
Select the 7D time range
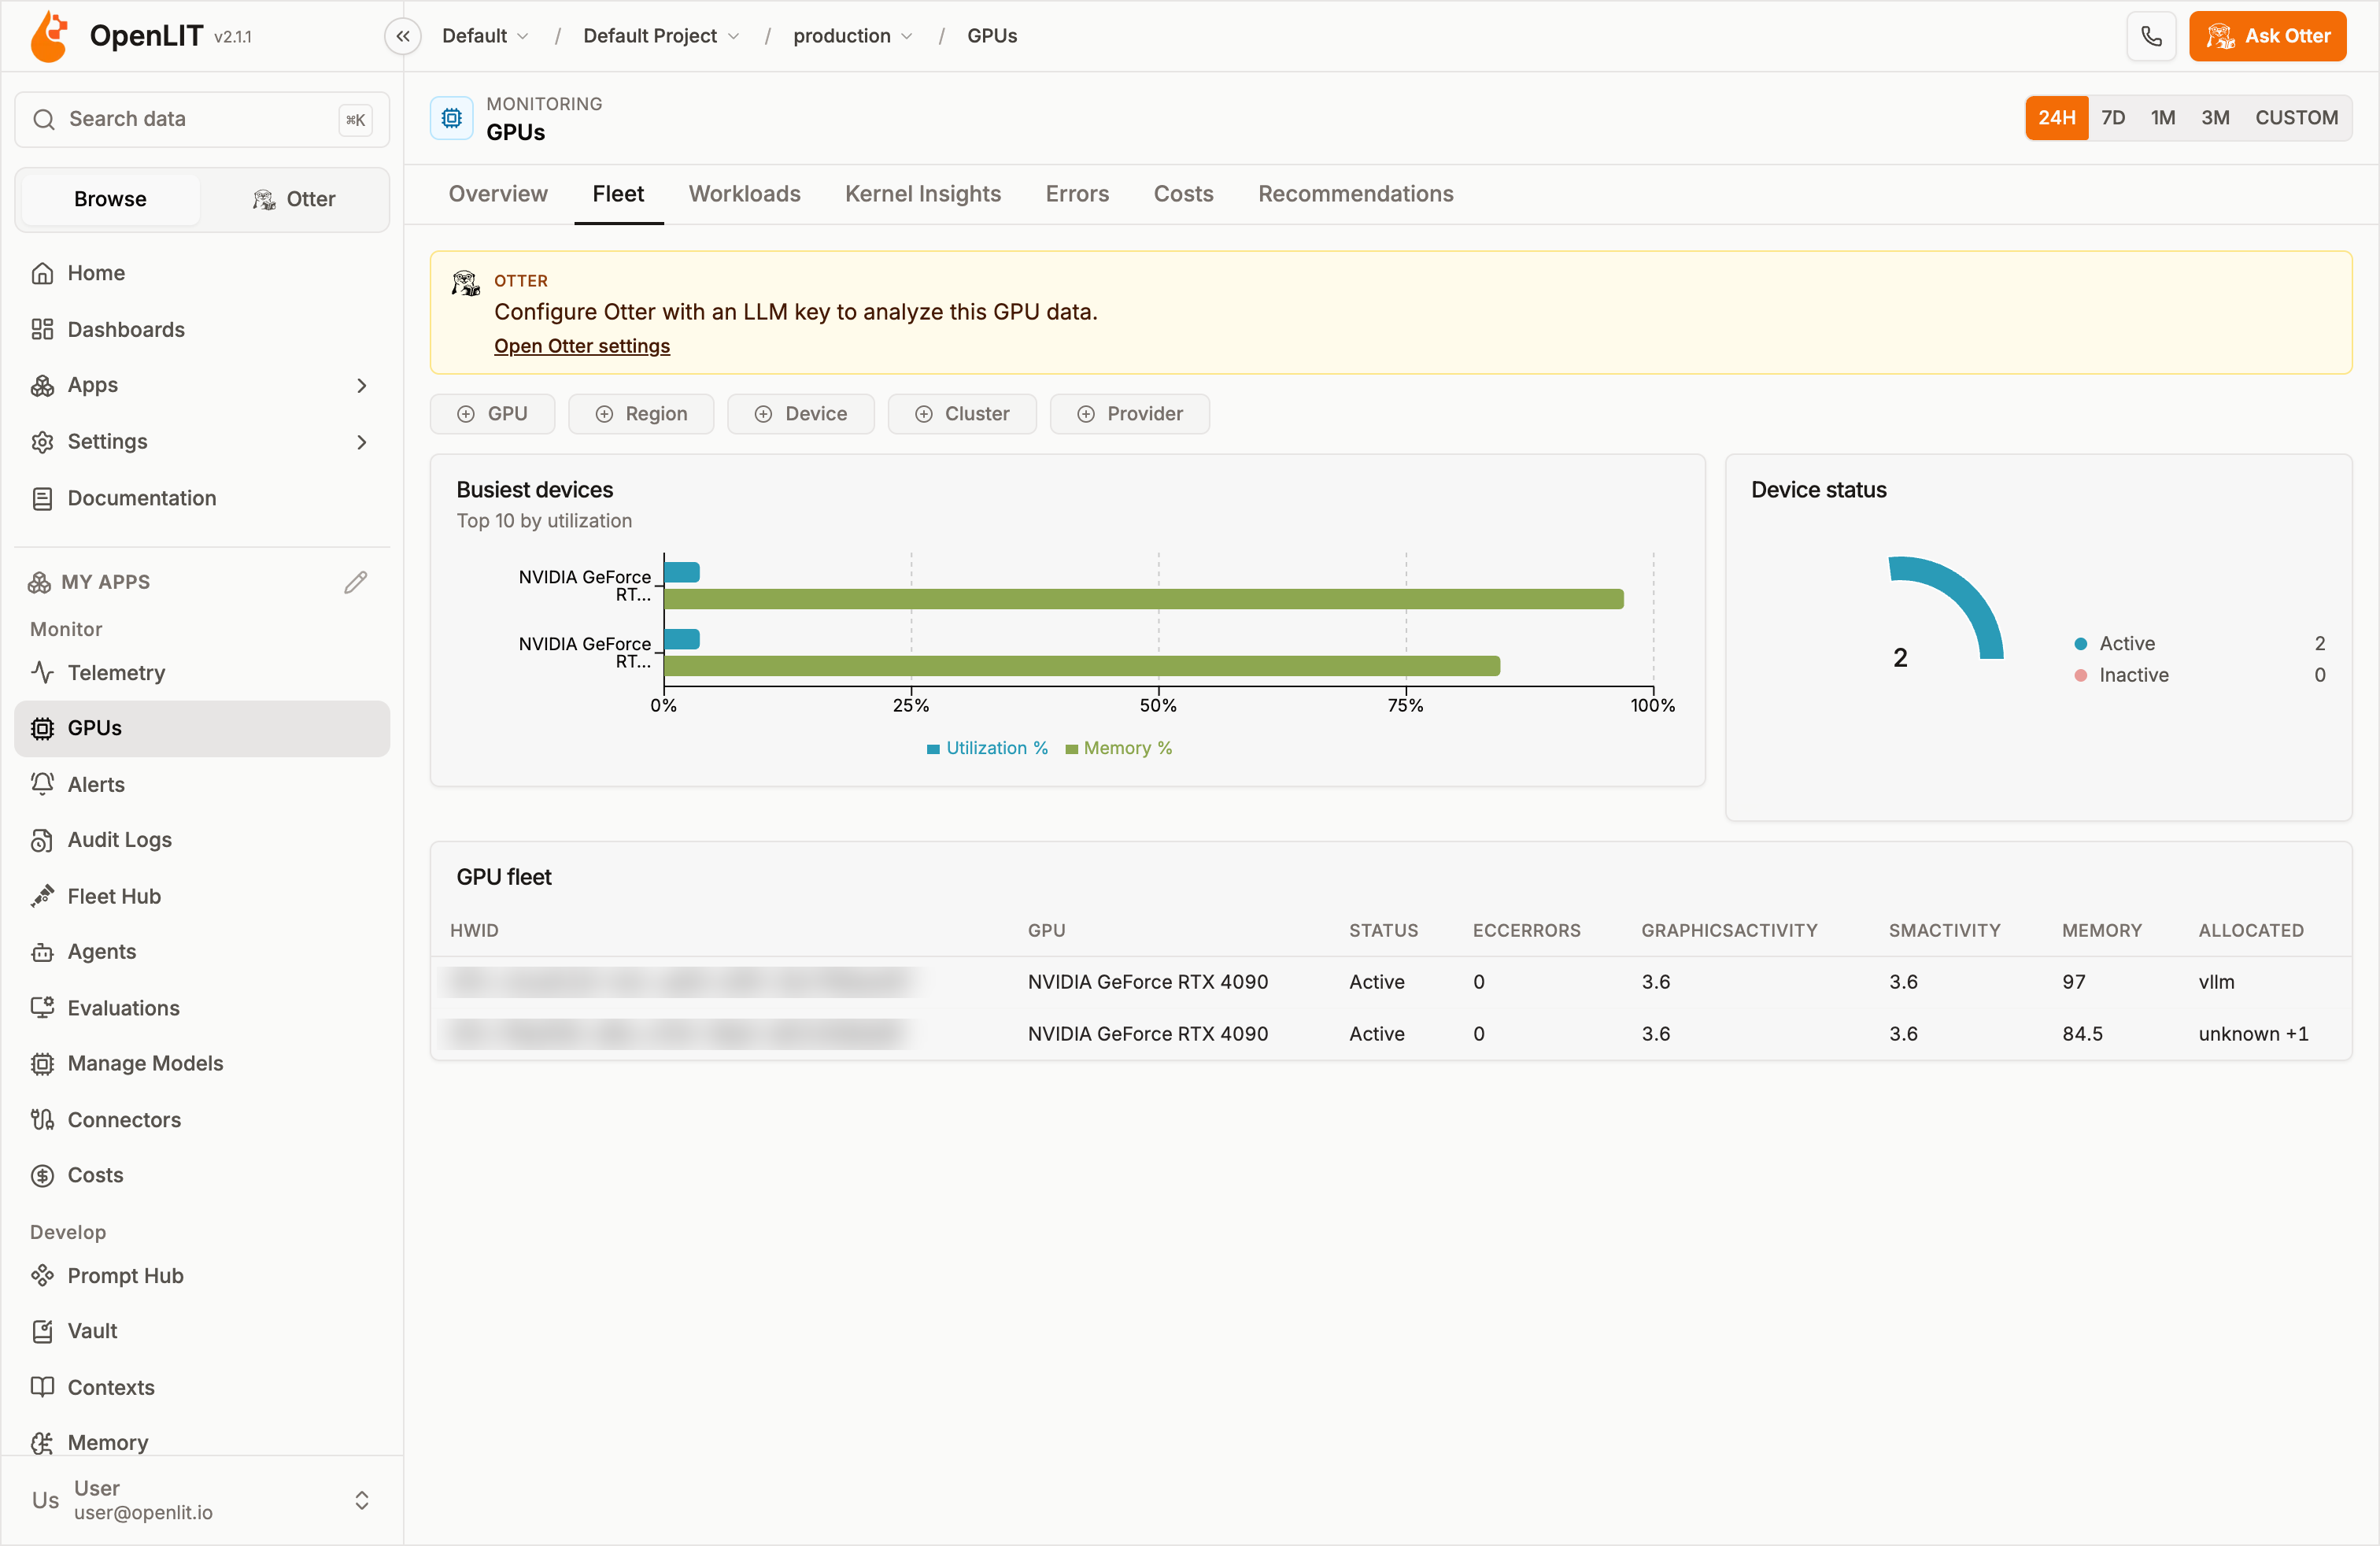click(x=2113, y=118)
